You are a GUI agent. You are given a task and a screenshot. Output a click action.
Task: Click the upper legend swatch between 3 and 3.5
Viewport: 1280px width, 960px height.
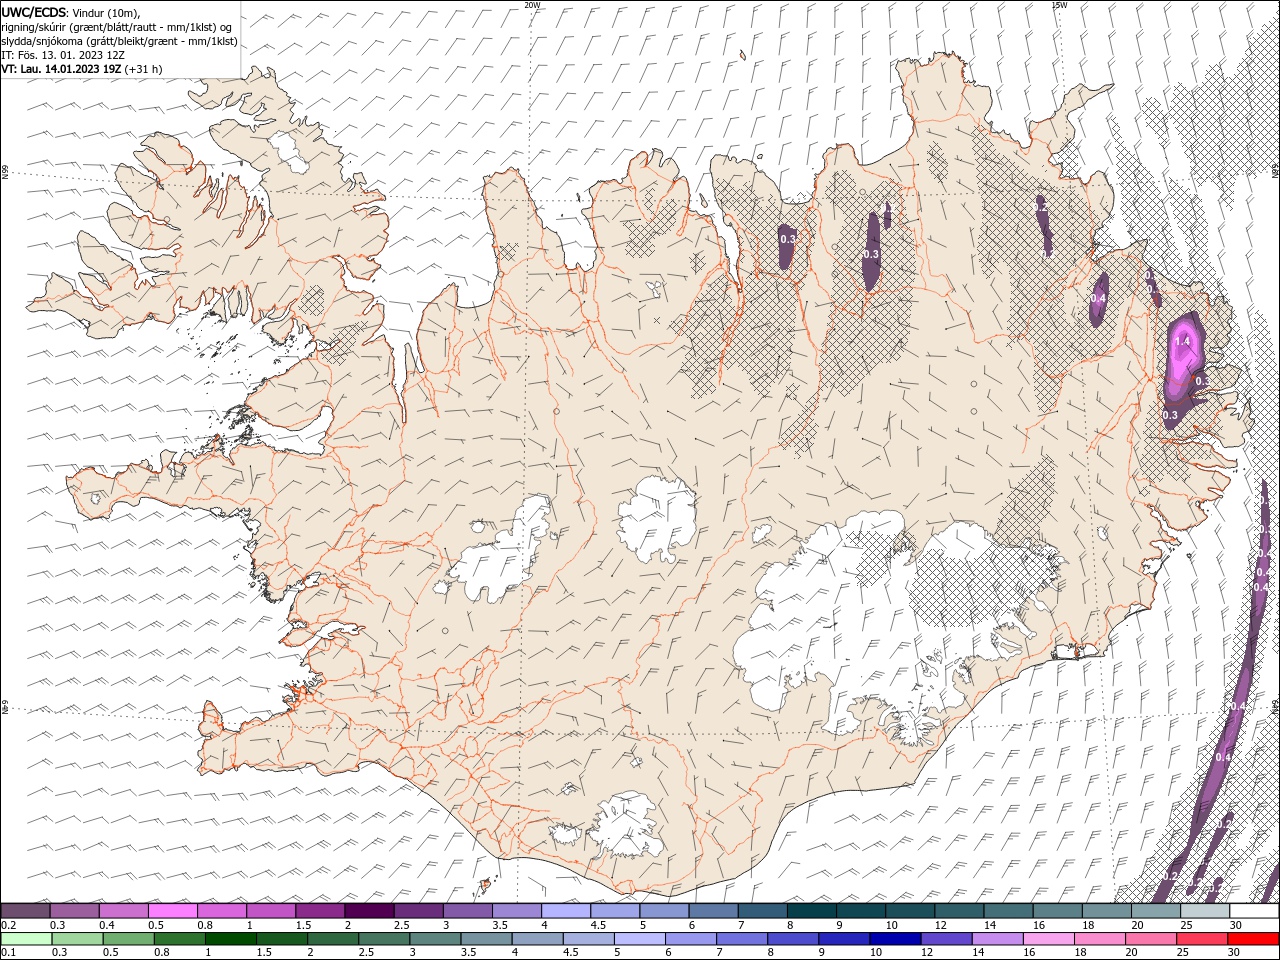pyautogui.click(x=467, y=911)
